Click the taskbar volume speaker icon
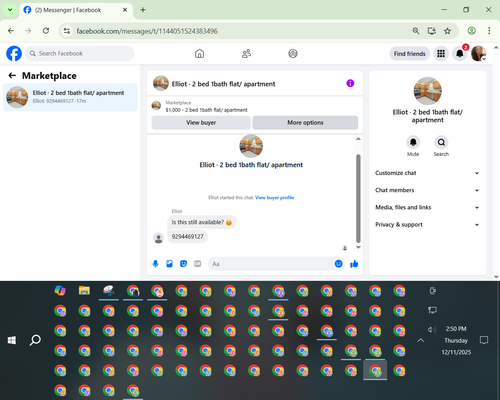Image resolution: width=500 pixels, height=400 pixels. [432, 330]
